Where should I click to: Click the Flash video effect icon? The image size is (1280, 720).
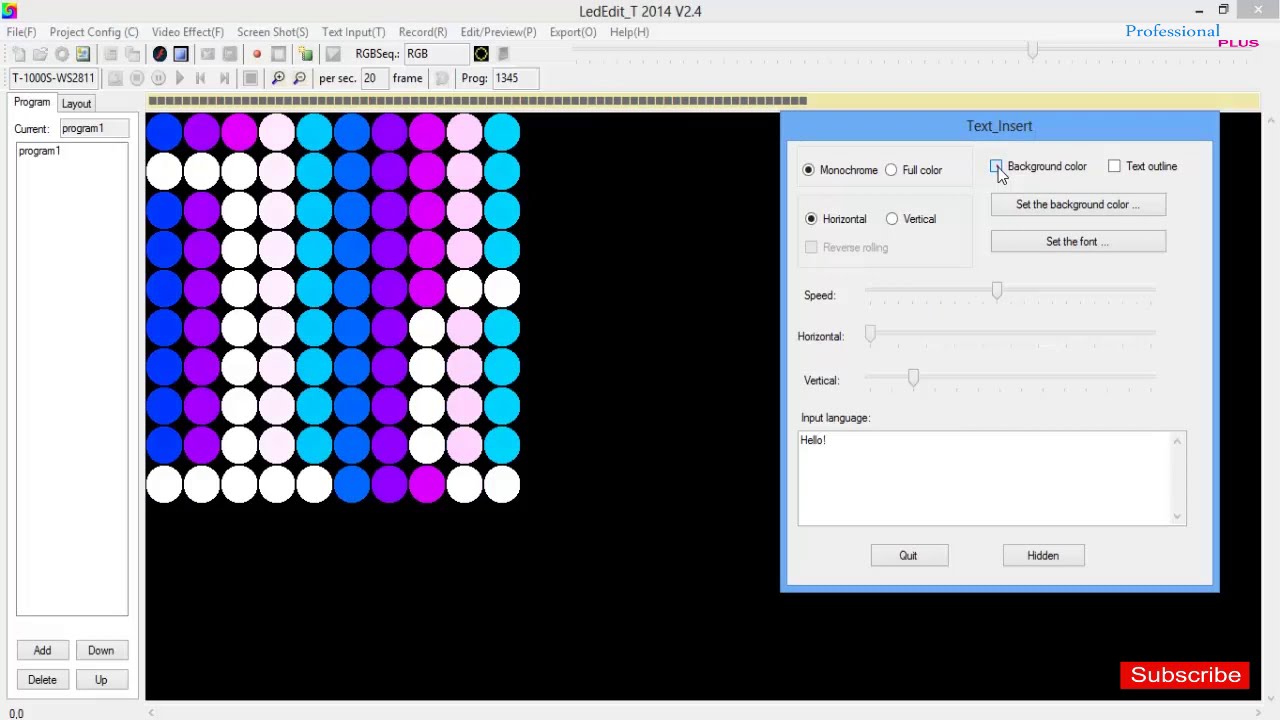tap(160, 54)
